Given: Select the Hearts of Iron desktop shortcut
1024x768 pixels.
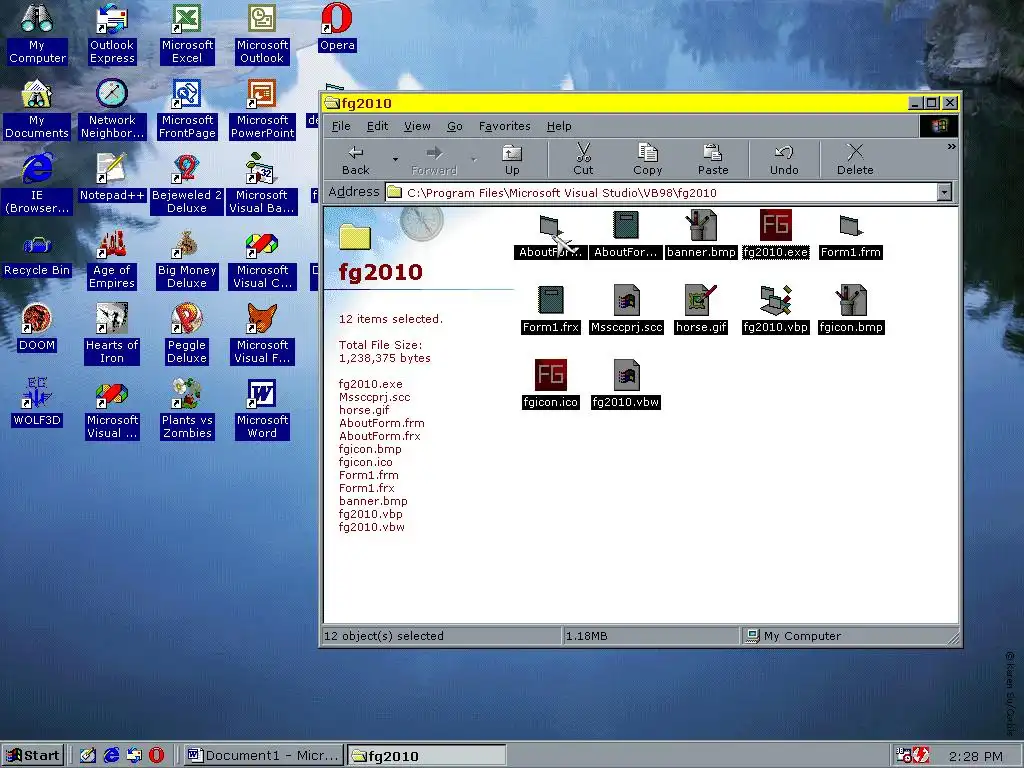Looking at the screenshot, I should tap(112, 319).
